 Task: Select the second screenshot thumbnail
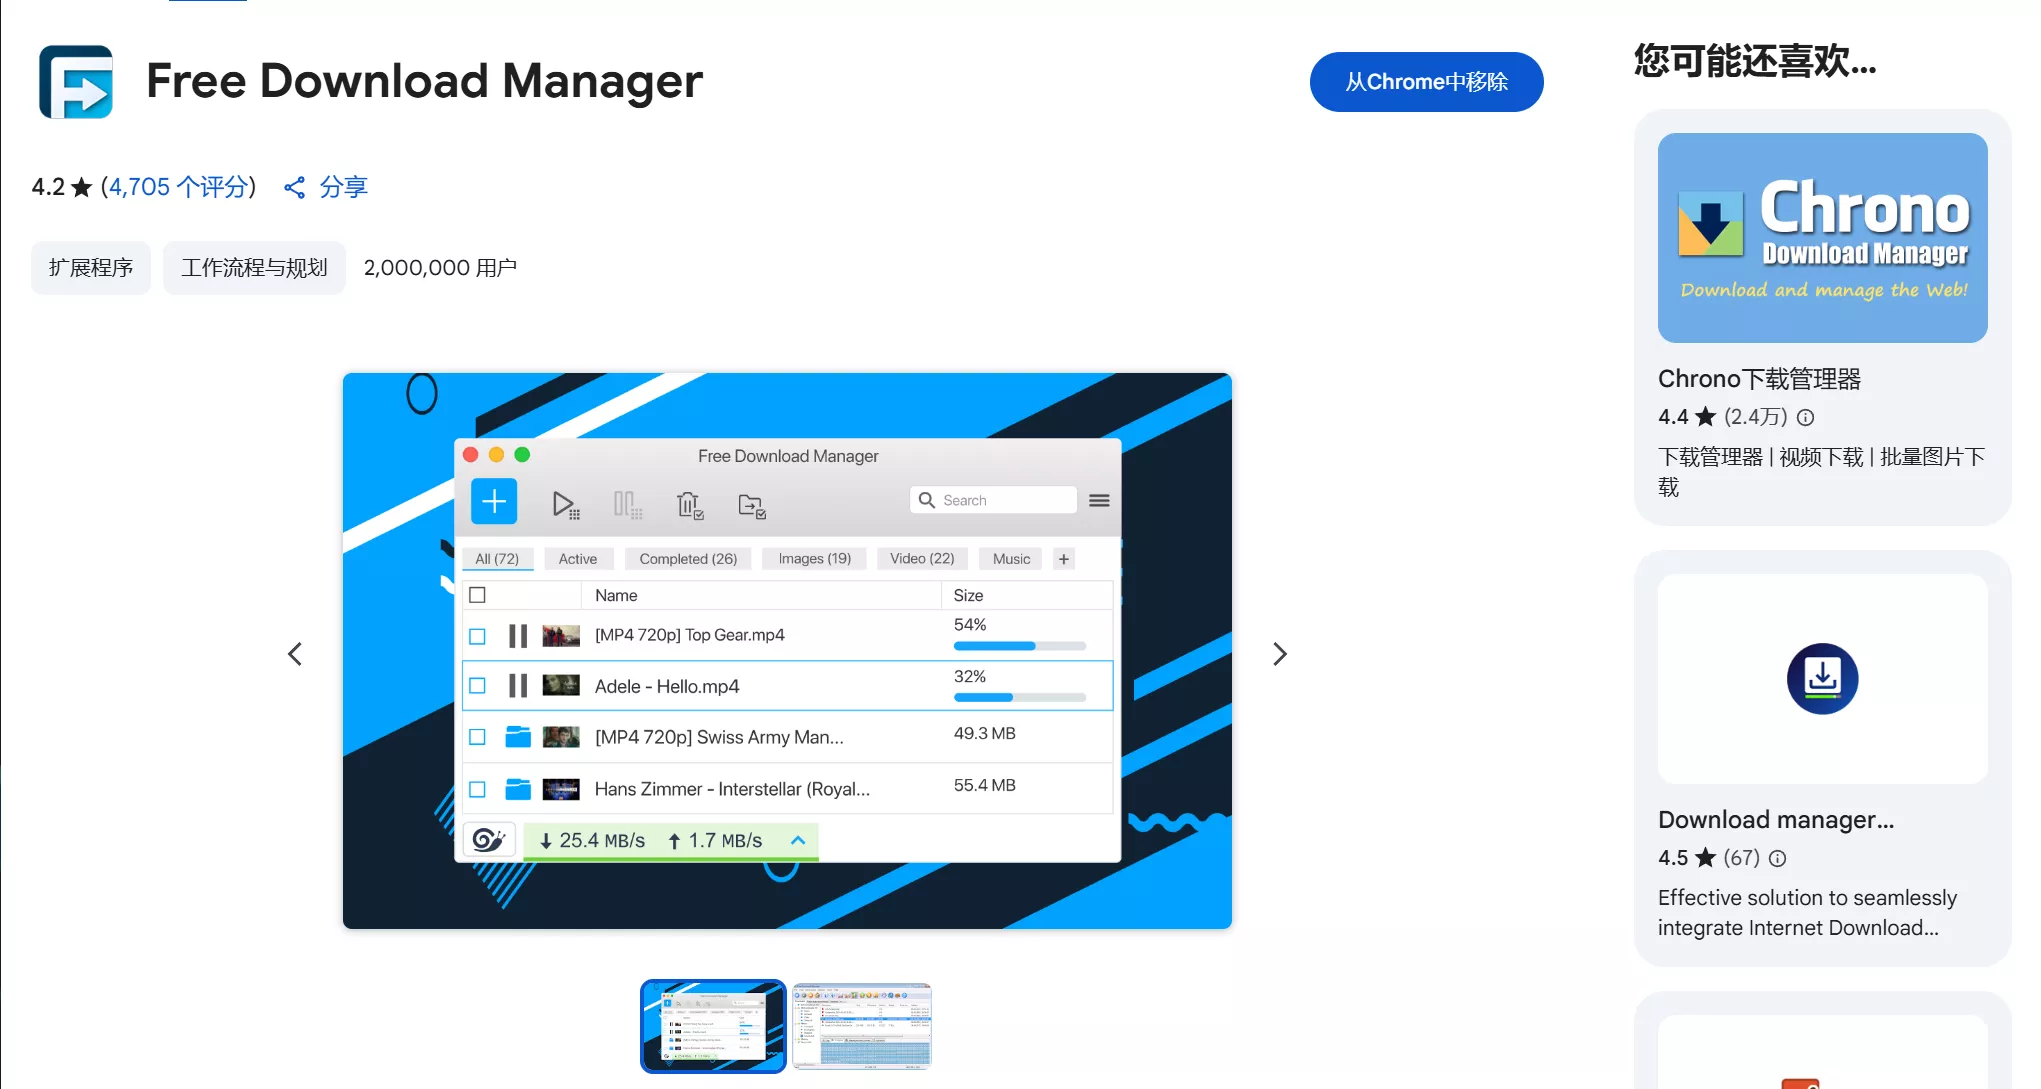[861, 1026]
